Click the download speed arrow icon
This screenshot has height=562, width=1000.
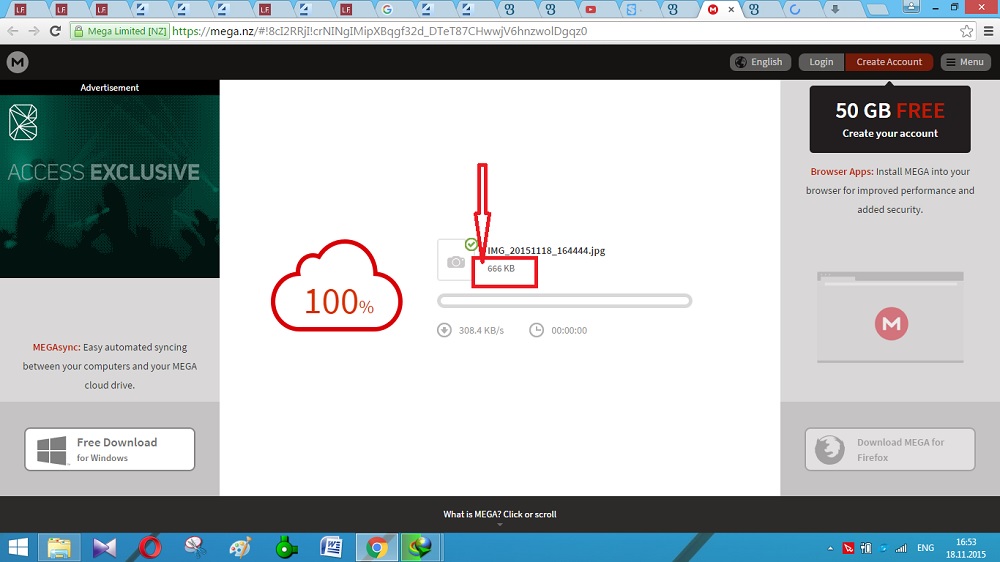[x=445, y=330]
